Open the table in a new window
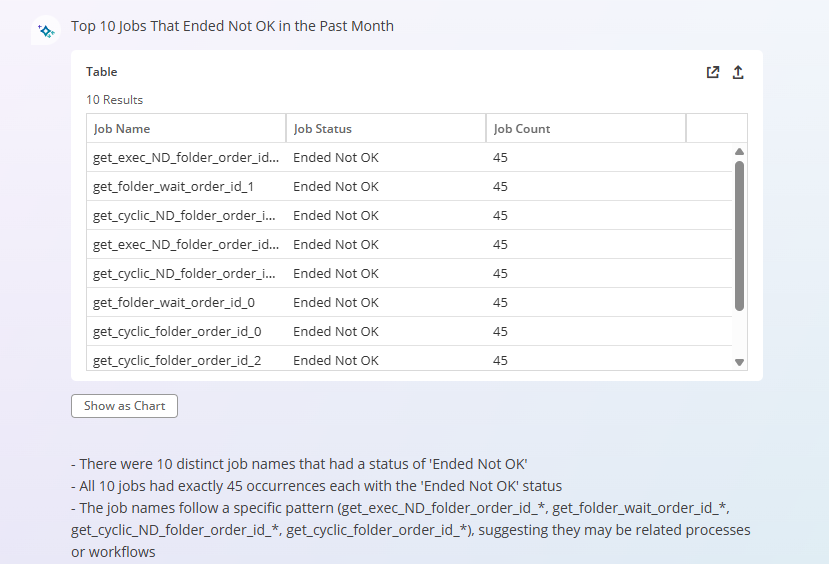829x564 pixels. pyautogui.click(x=713, y=72)
